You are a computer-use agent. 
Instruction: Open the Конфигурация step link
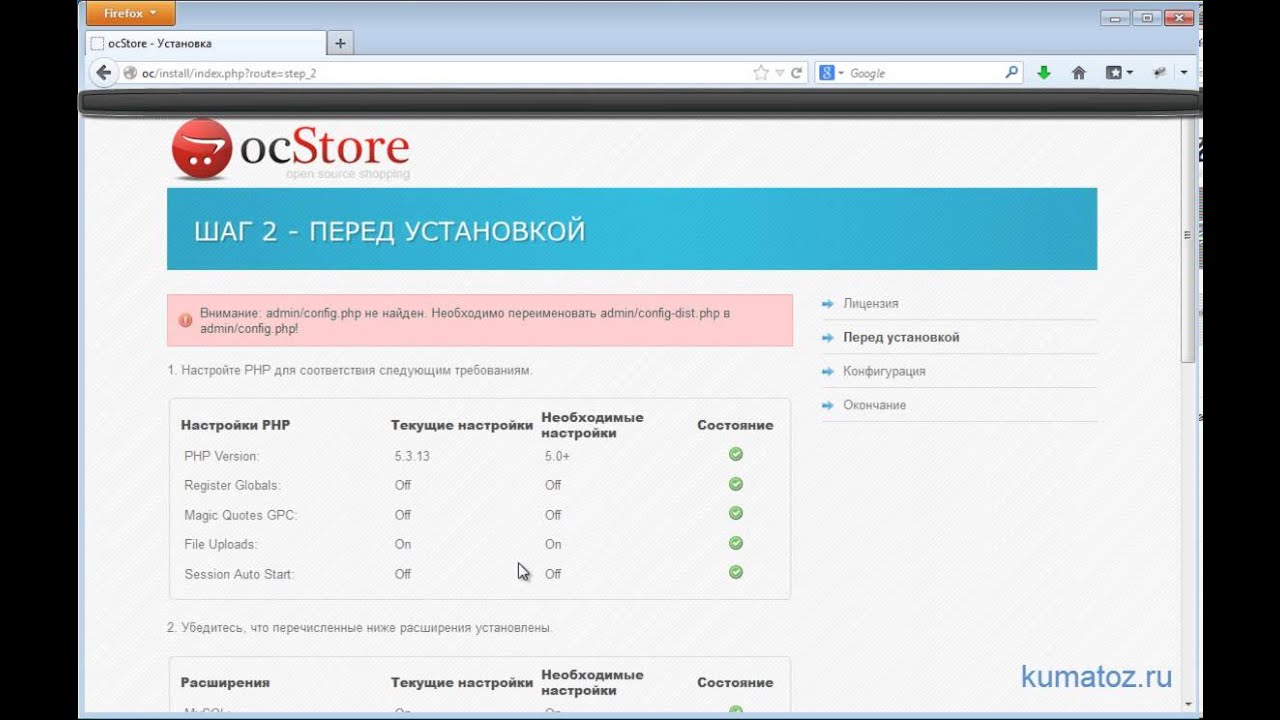coord(883,371)
